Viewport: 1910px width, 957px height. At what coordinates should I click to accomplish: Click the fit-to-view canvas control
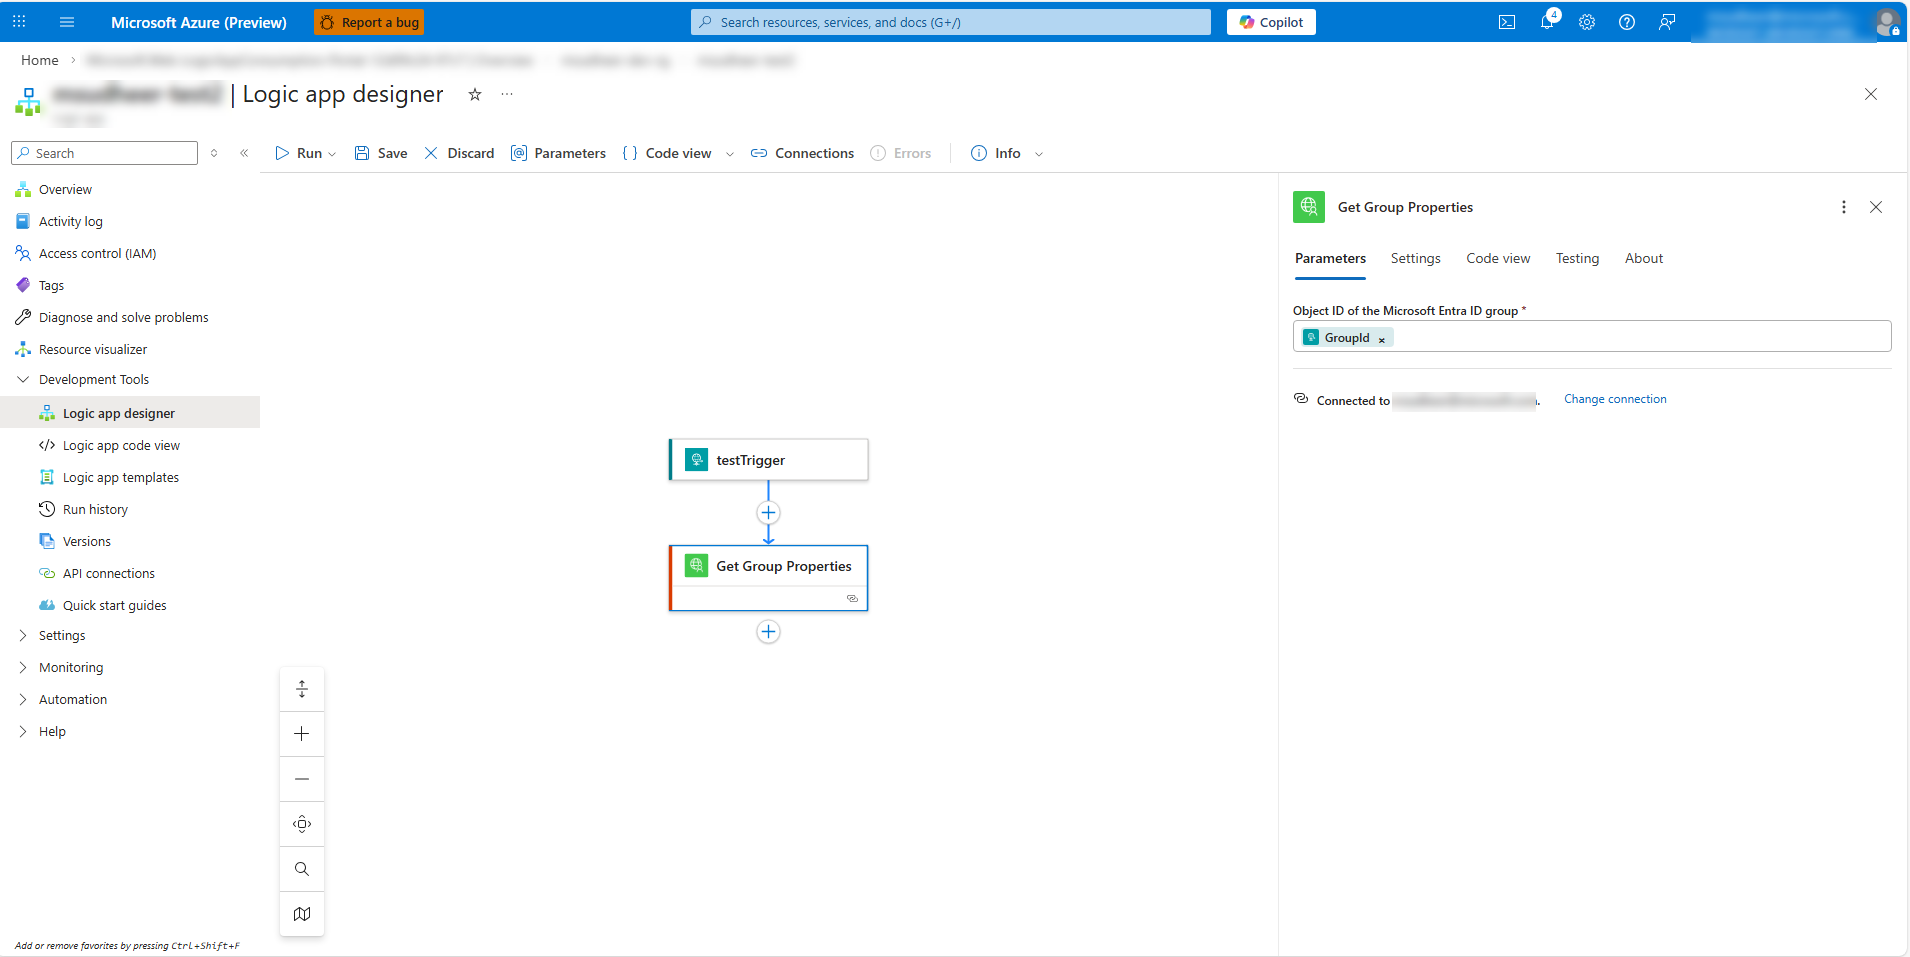click(302, 689)
